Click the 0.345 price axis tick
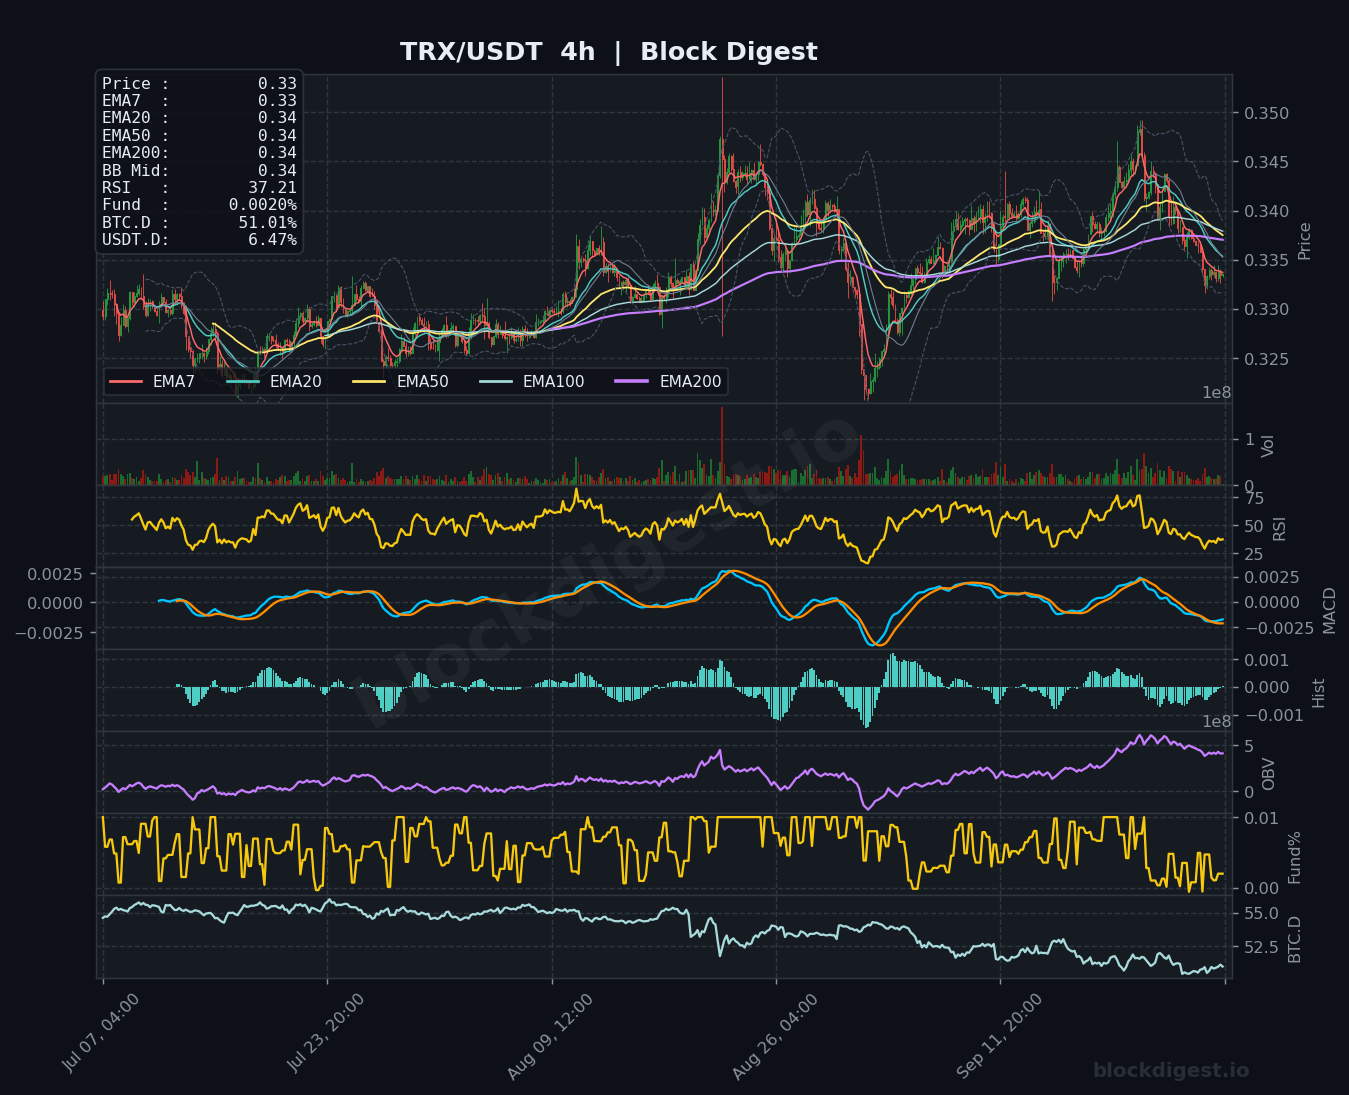The image size is (1349, 1095). pos(1266,162)
